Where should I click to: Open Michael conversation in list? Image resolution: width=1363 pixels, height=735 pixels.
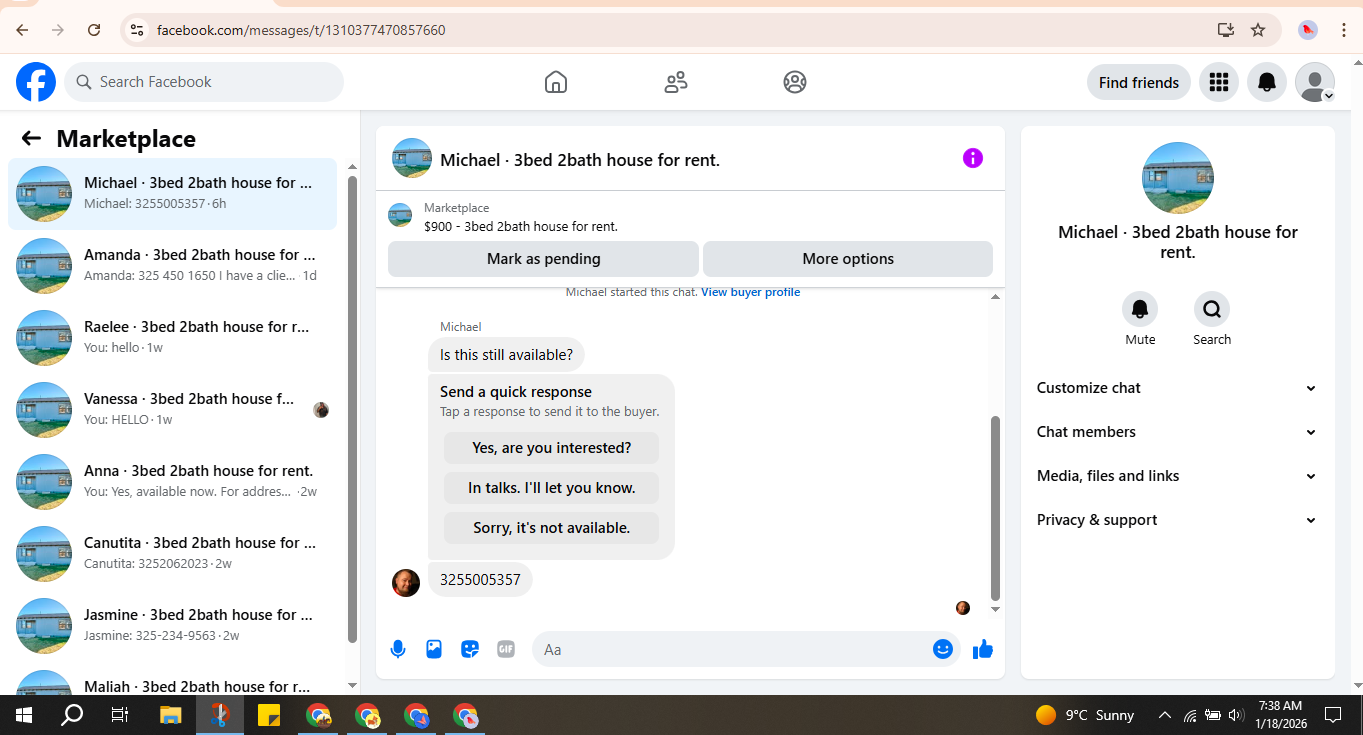tap(172, 194)
